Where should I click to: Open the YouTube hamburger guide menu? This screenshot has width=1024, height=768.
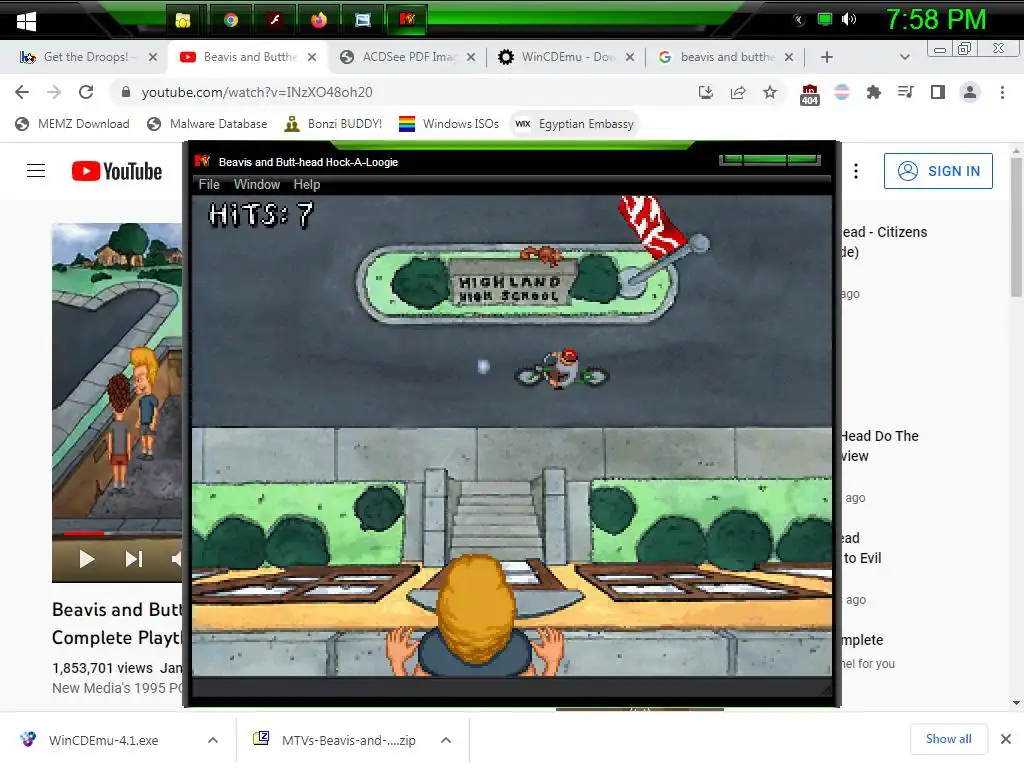point(36,170)
